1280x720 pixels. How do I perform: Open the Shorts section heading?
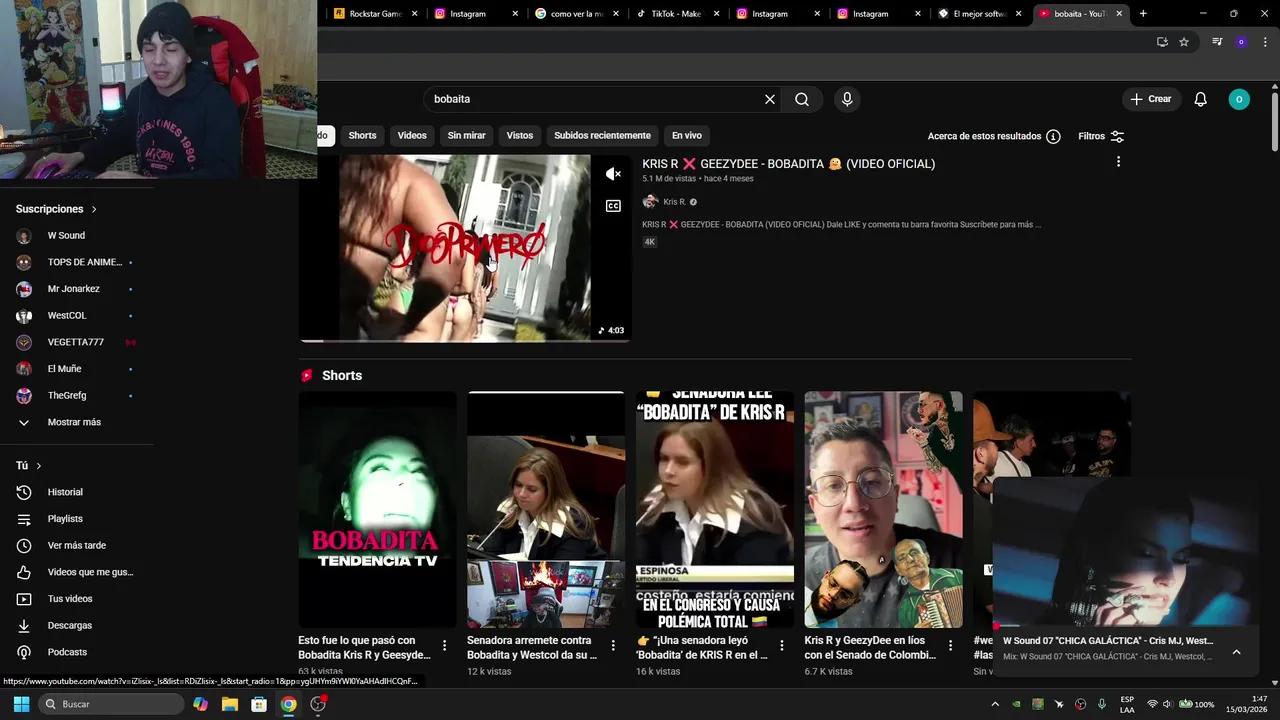[342, 376]
